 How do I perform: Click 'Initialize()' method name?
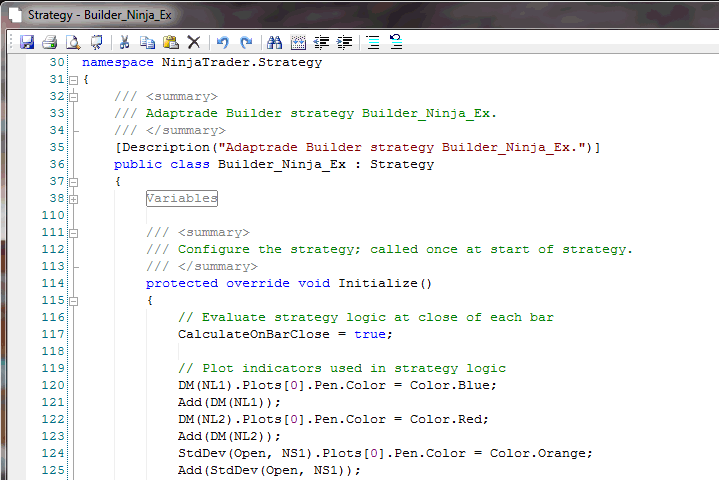click(x=385, y=283)
